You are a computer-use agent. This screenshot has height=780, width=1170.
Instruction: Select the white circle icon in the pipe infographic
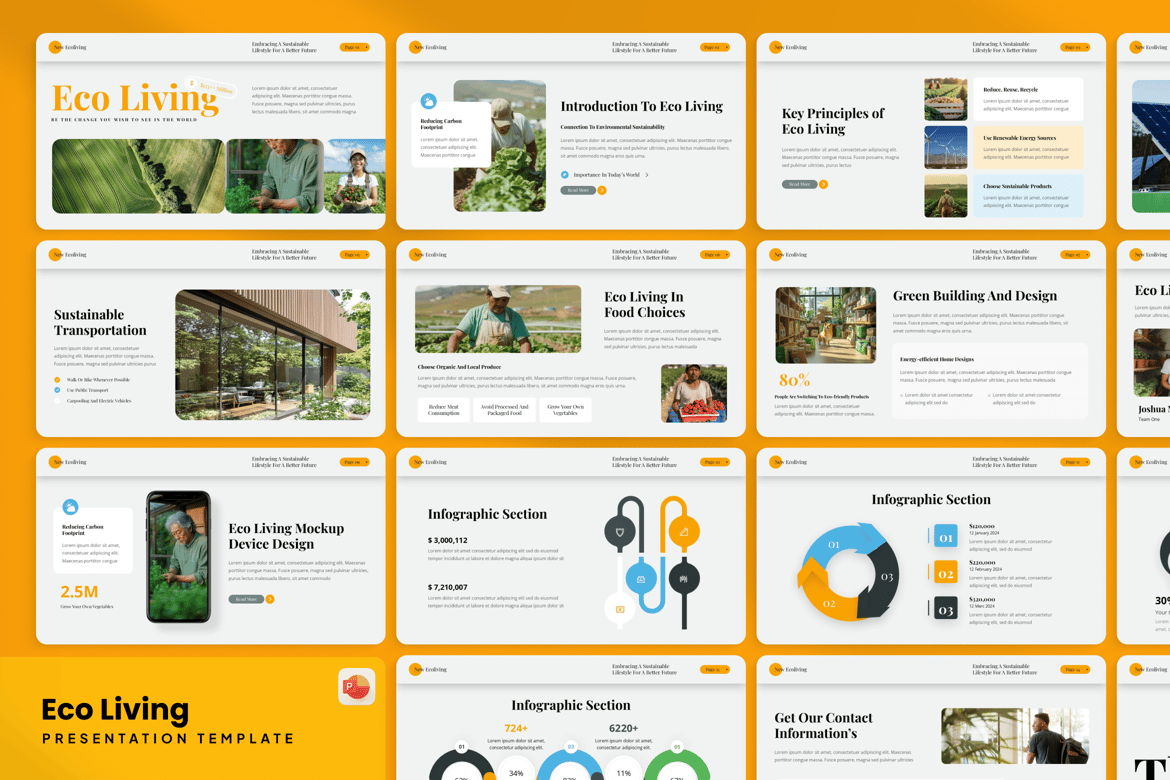(x=619, y=609)
